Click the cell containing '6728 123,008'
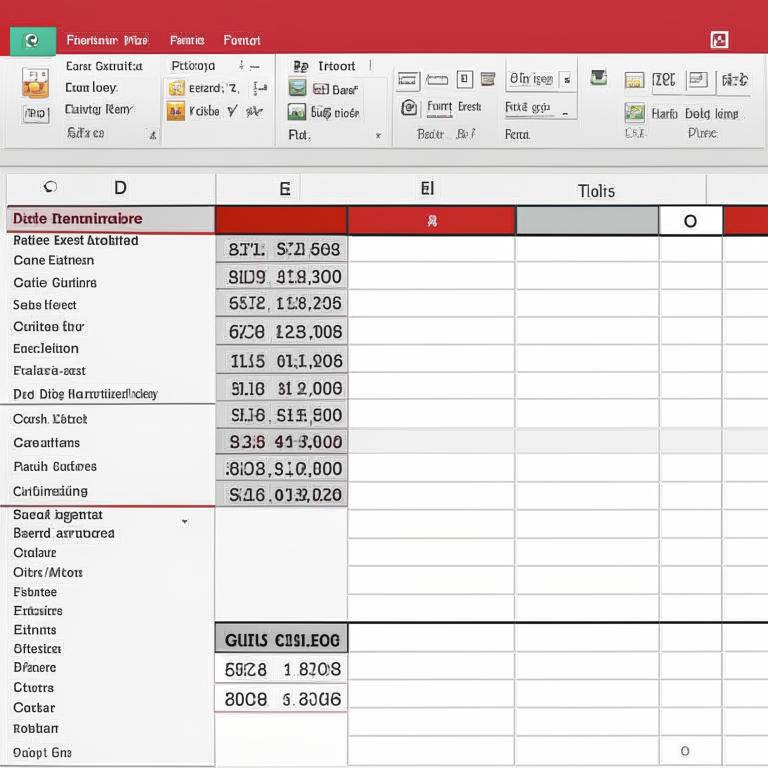 coord(282,332)
